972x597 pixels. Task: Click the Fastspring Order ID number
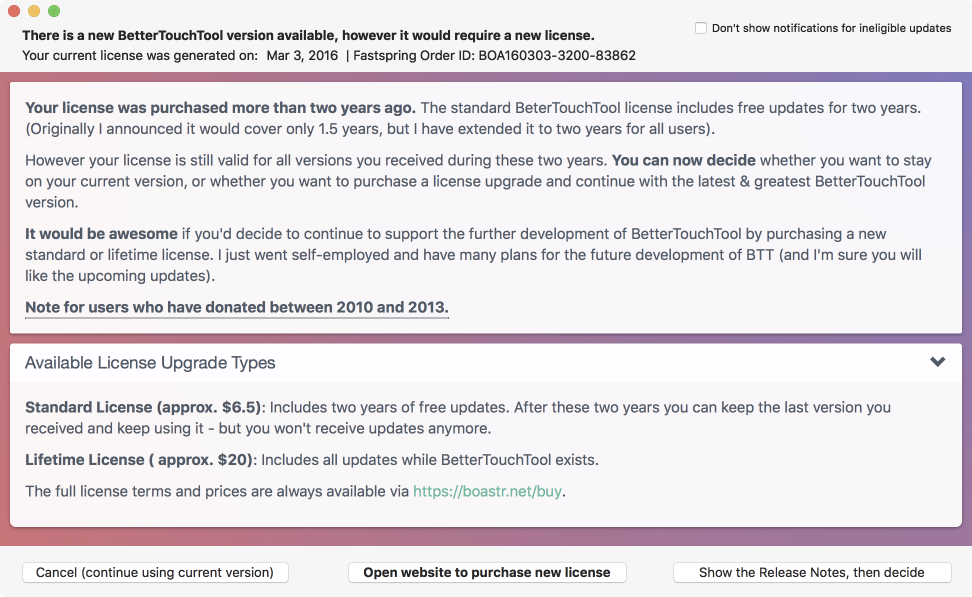coord(559,55)
